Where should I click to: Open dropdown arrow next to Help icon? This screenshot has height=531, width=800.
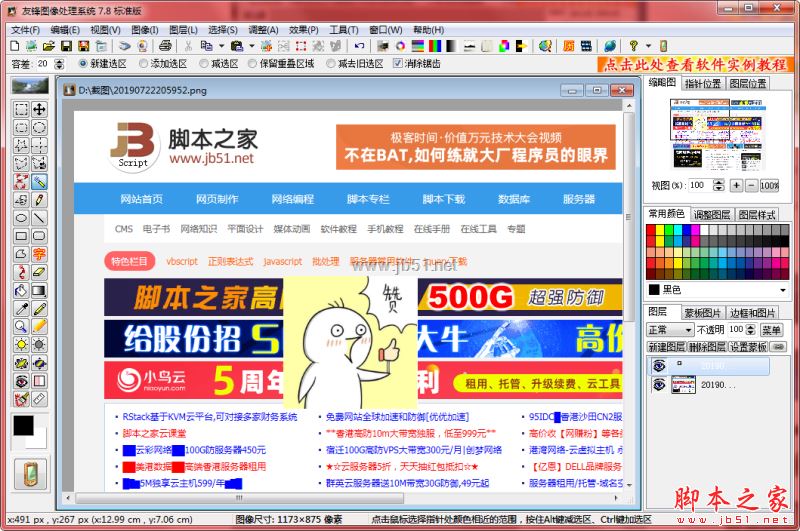coord(648,46)
